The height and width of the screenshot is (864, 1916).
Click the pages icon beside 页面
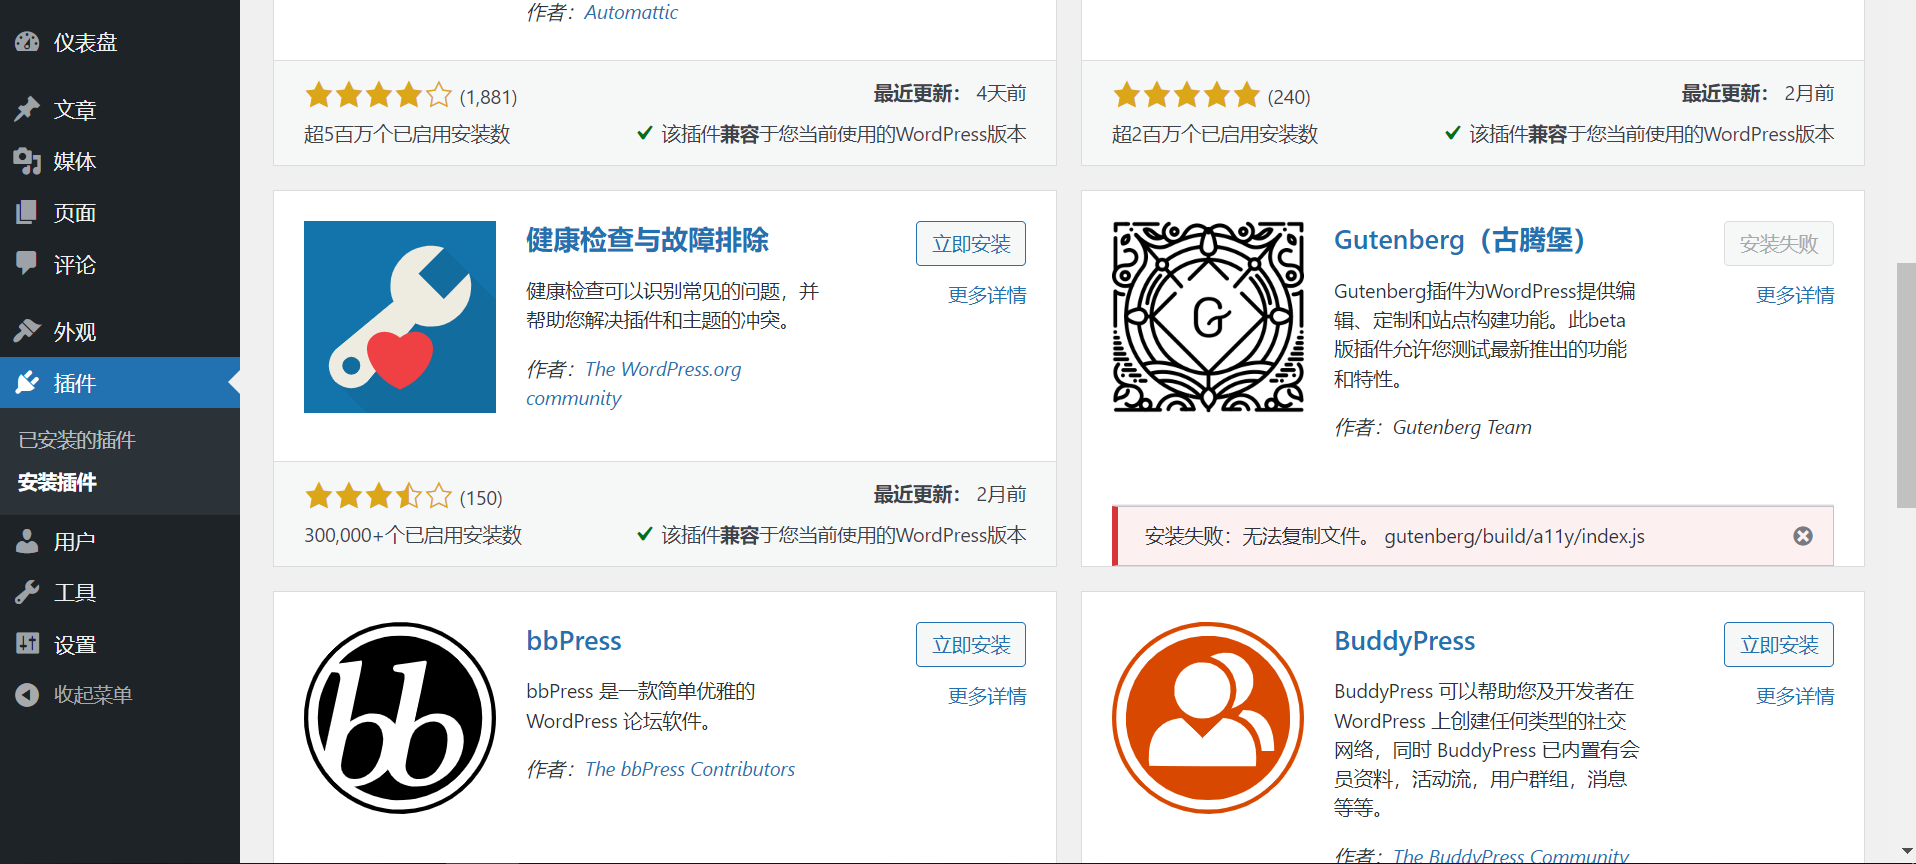[27, 212]
